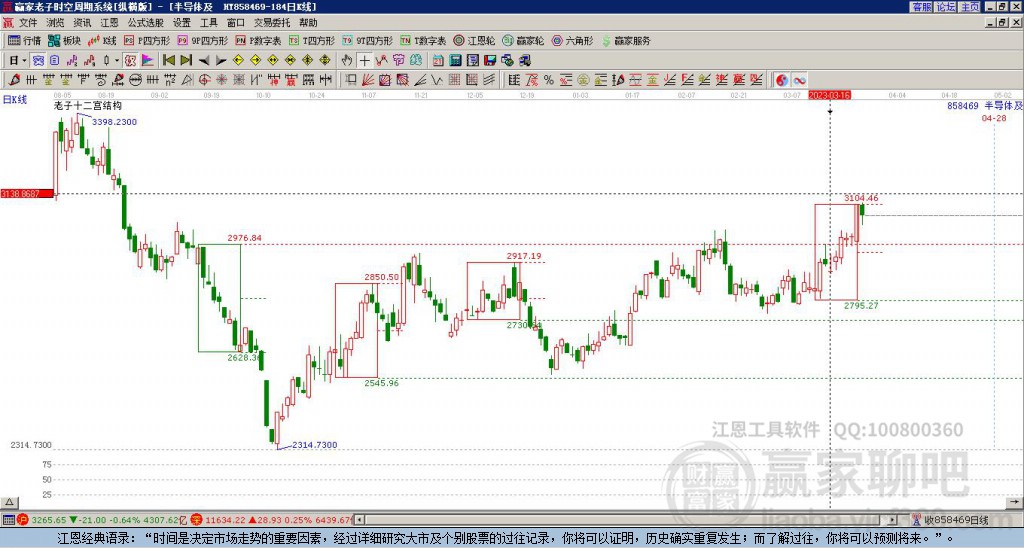This screenshot has width=1024, height=548.
Task: Expand the 日 period dropdown arrow
Action: (x=24, y=61)
